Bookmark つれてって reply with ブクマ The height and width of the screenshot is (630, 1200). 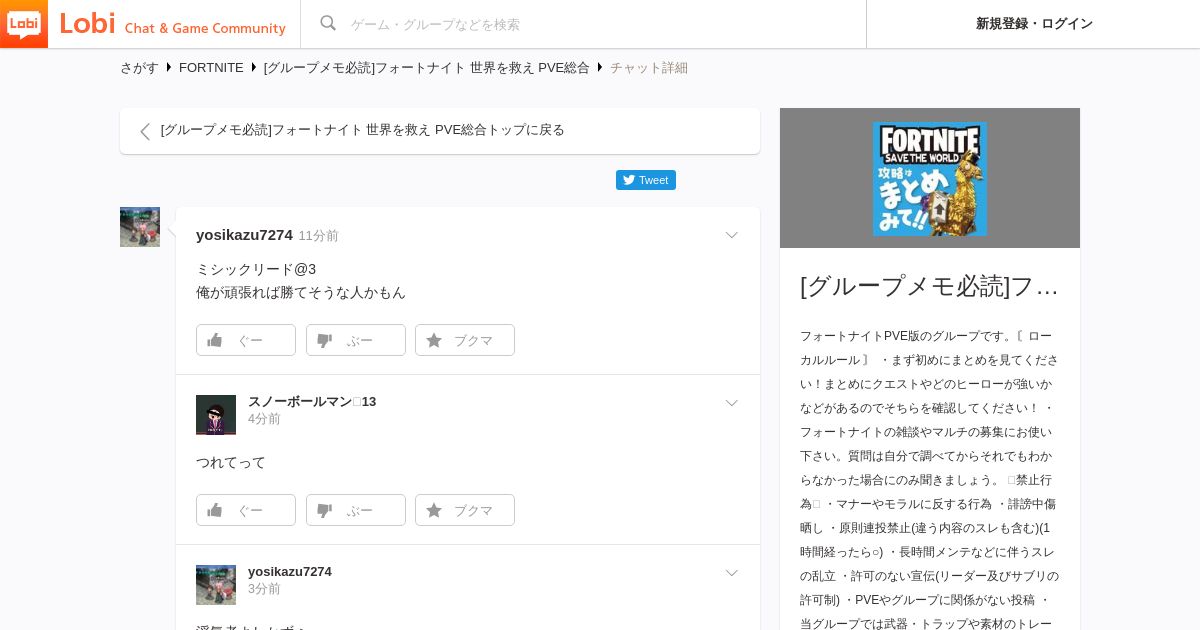465,510
